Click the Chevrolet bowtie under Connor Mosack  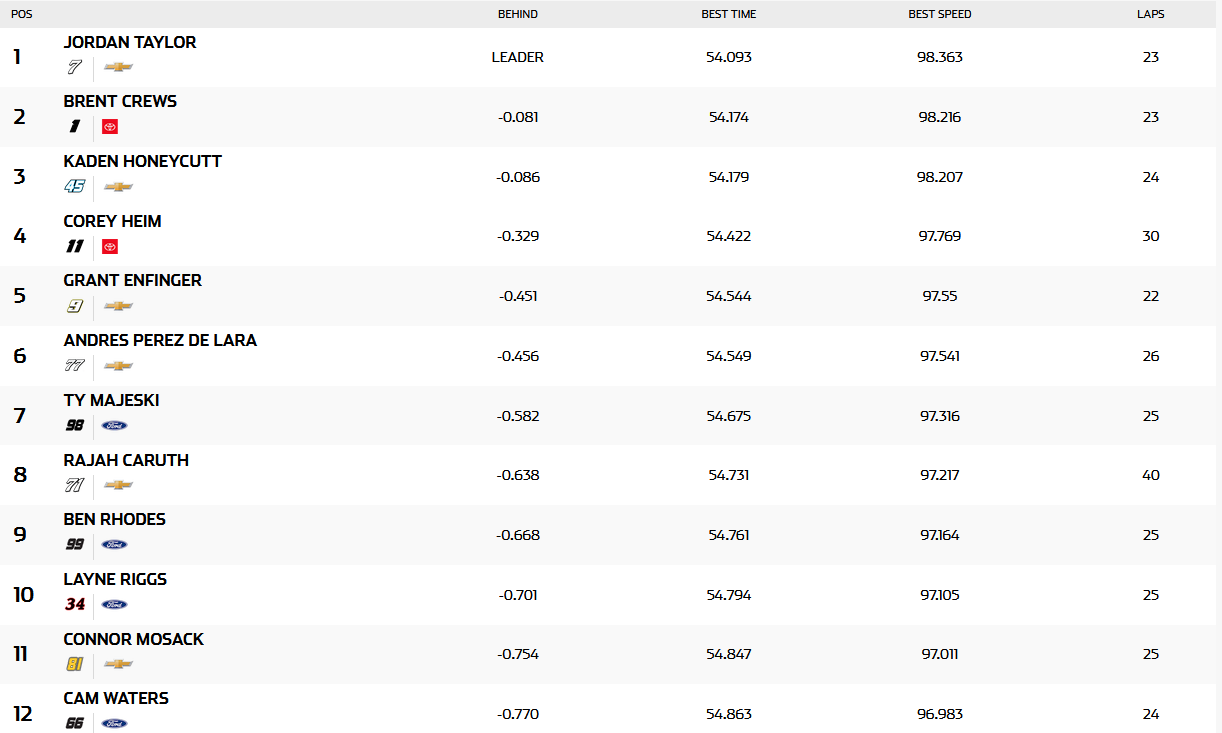pyautogui.click(x=118, y=664)
